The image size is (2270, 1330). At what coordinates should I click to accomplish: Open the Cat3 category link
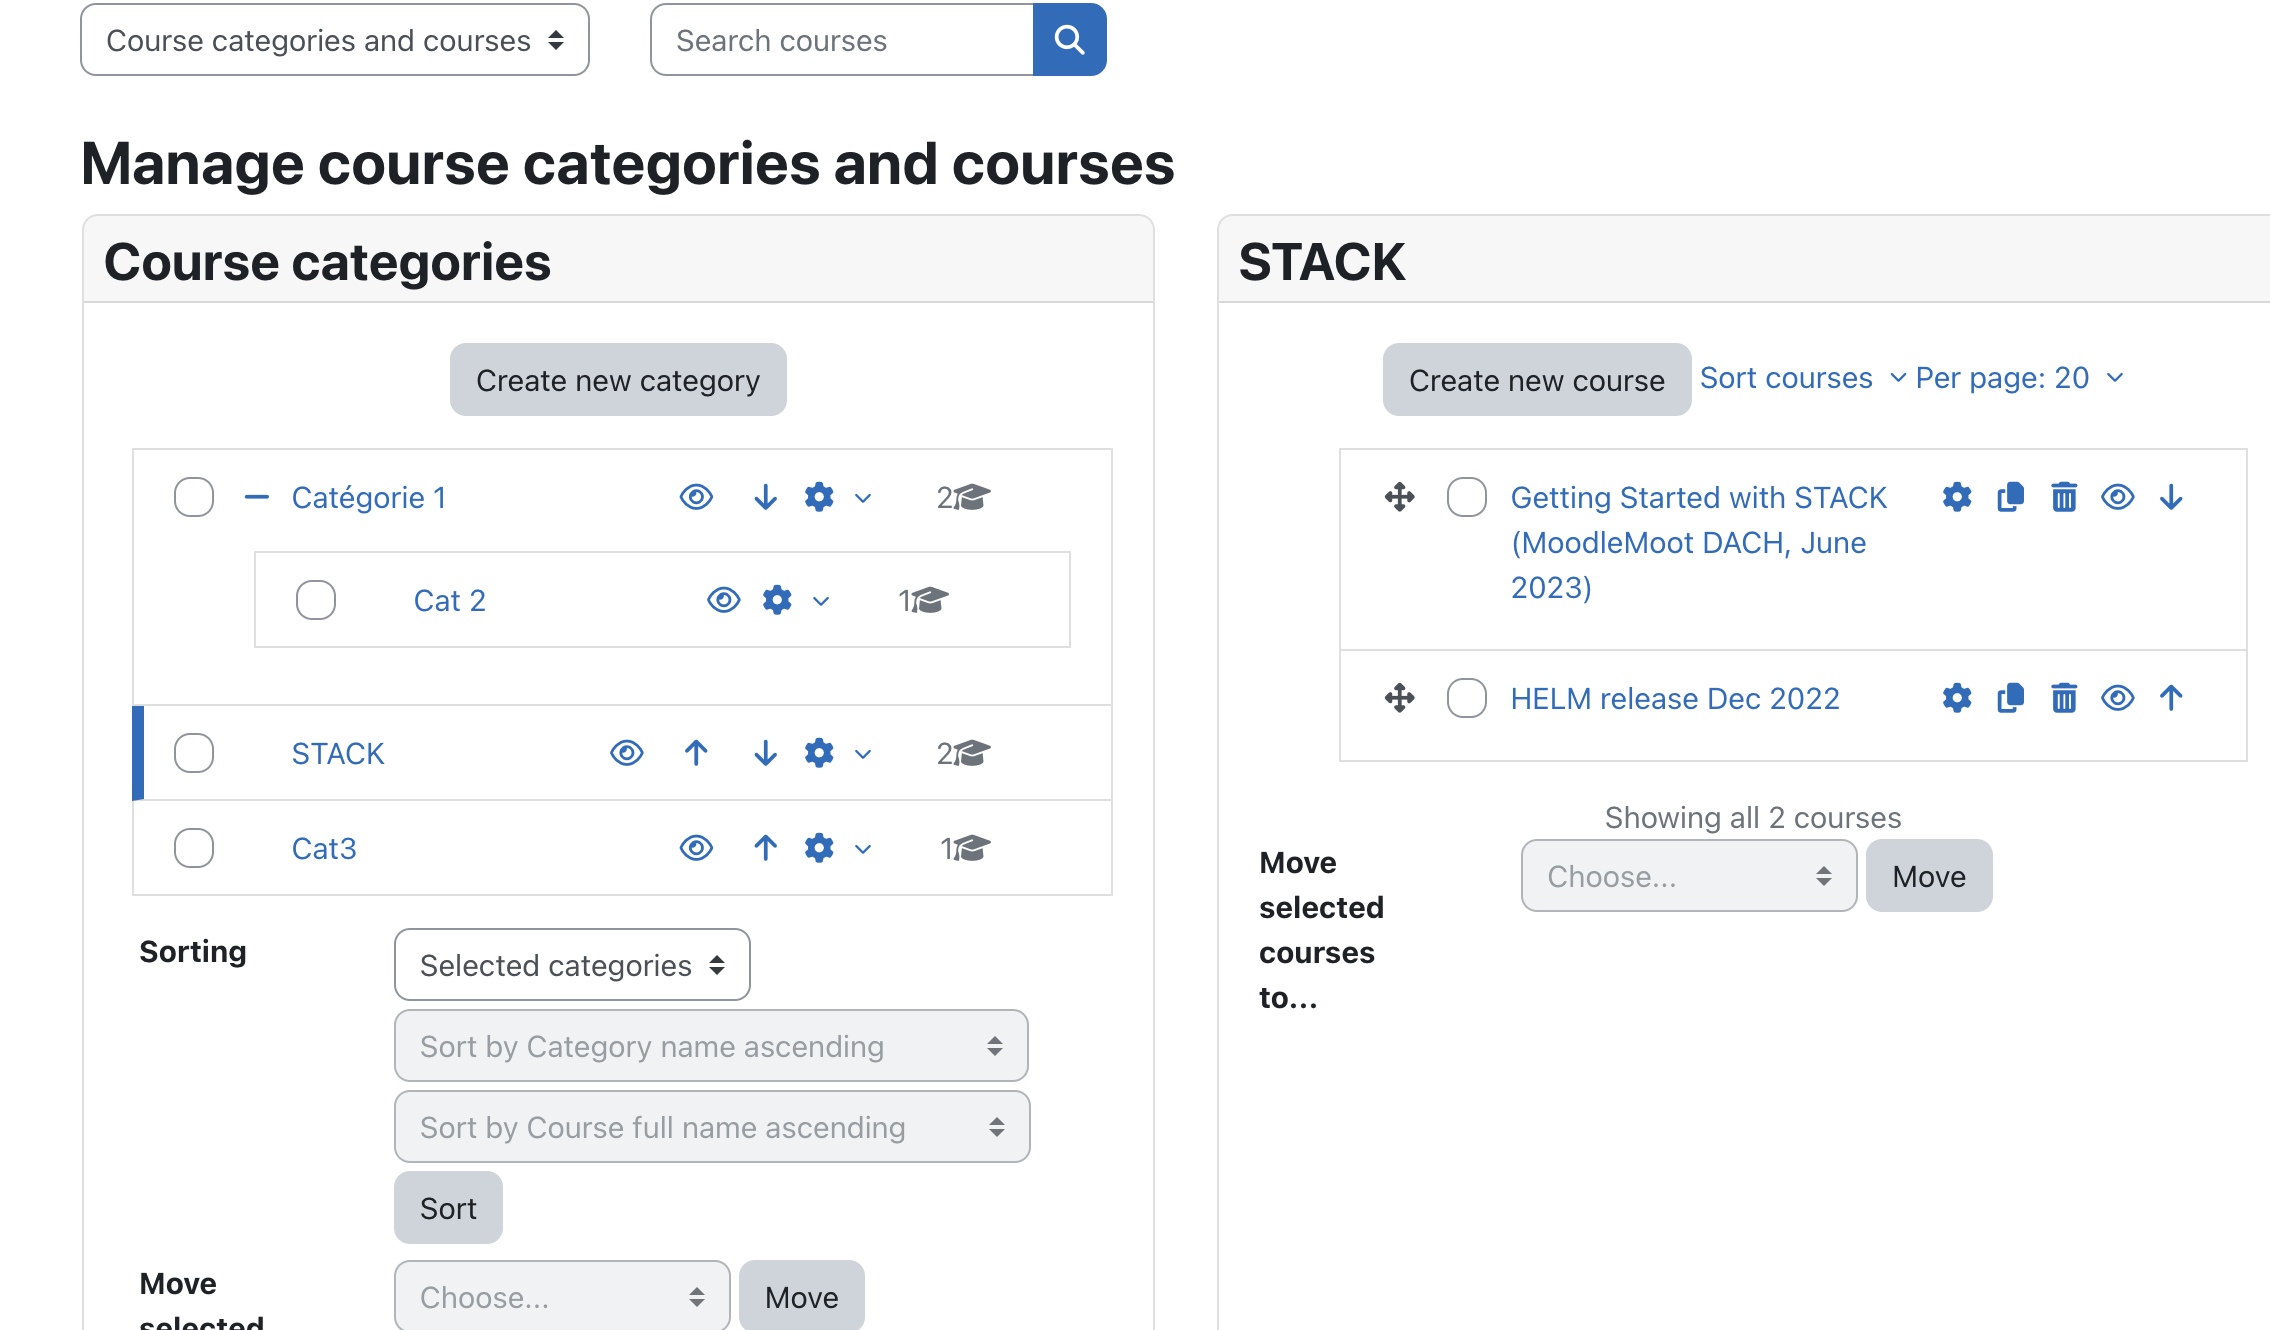pos(324,848)
